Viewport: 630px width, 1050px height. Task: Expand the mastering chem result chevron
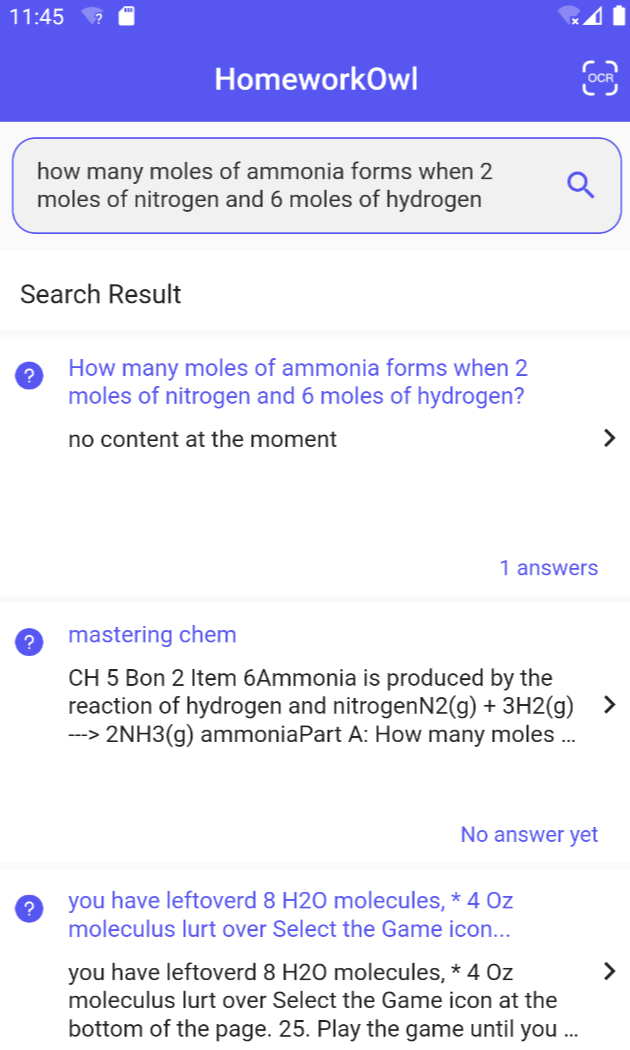(610, 705)
